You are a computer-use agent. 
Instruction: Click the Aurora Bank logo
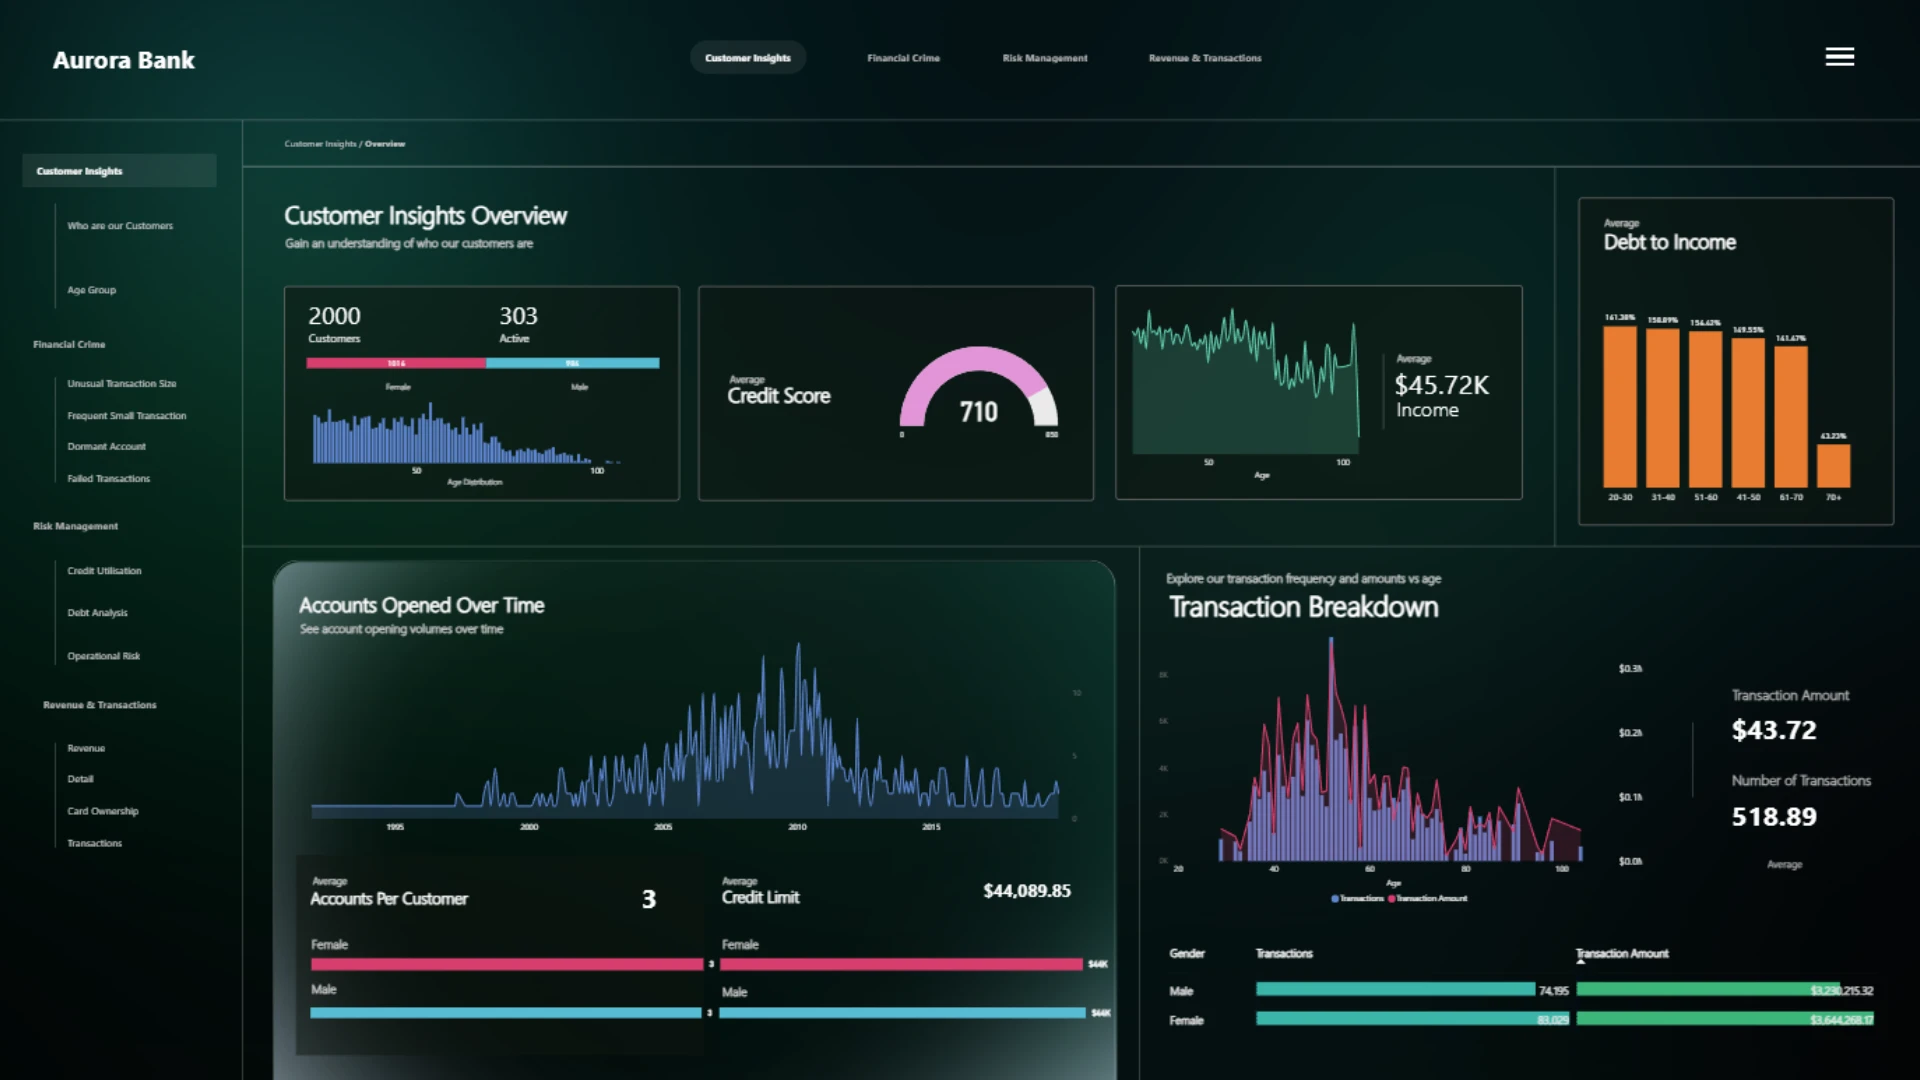click(x=124, y=60)
